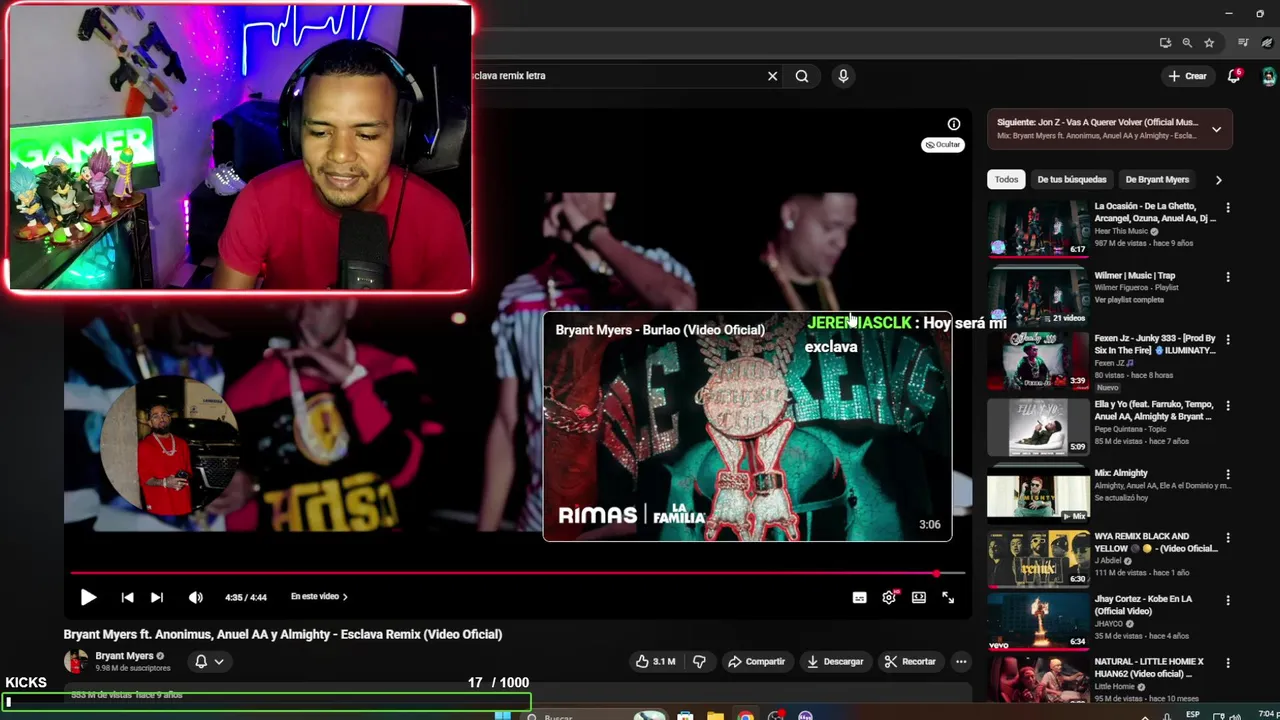Screen dimensions: 1280x720
Task: Open 'Wilmer | Music | Trap' playlist
Action: pyautogui.click(x=1038, y=295)
